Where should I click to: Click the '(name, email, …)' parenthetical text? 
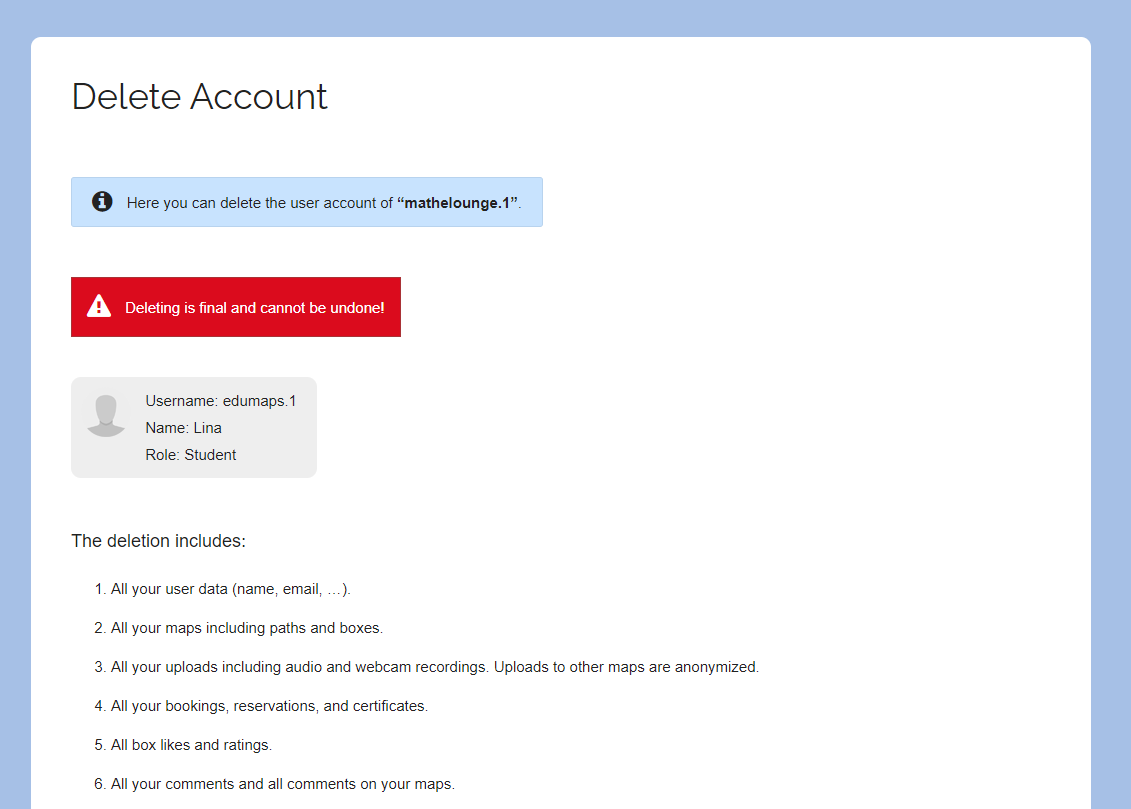[x=291, y=589]
